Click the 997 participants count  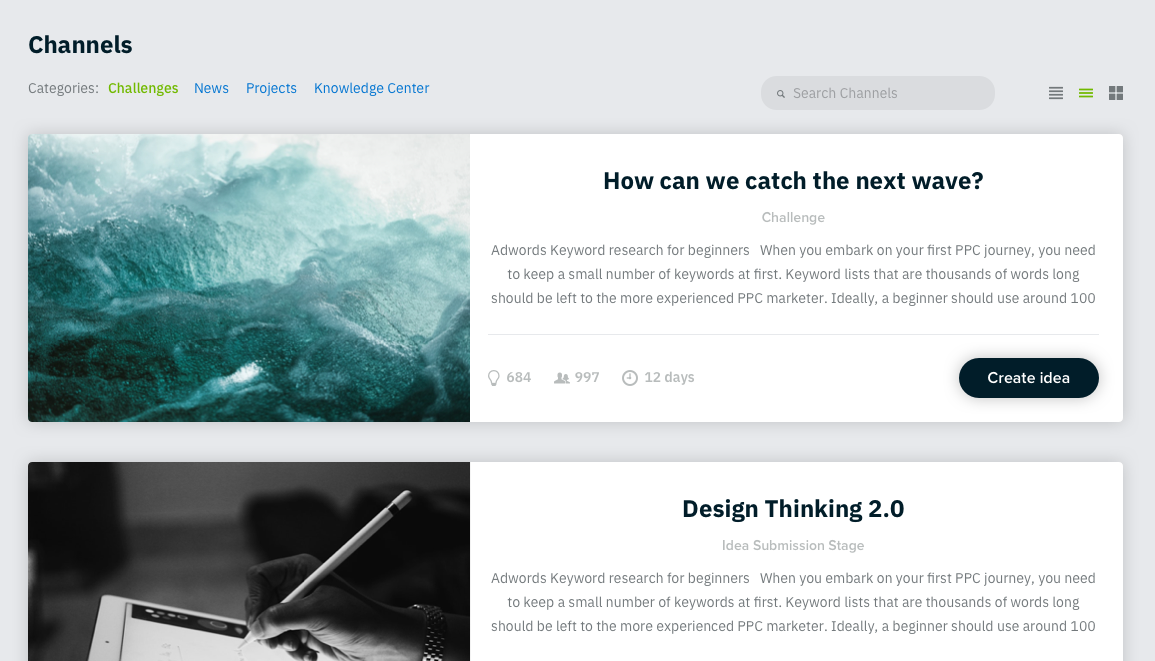587,377
